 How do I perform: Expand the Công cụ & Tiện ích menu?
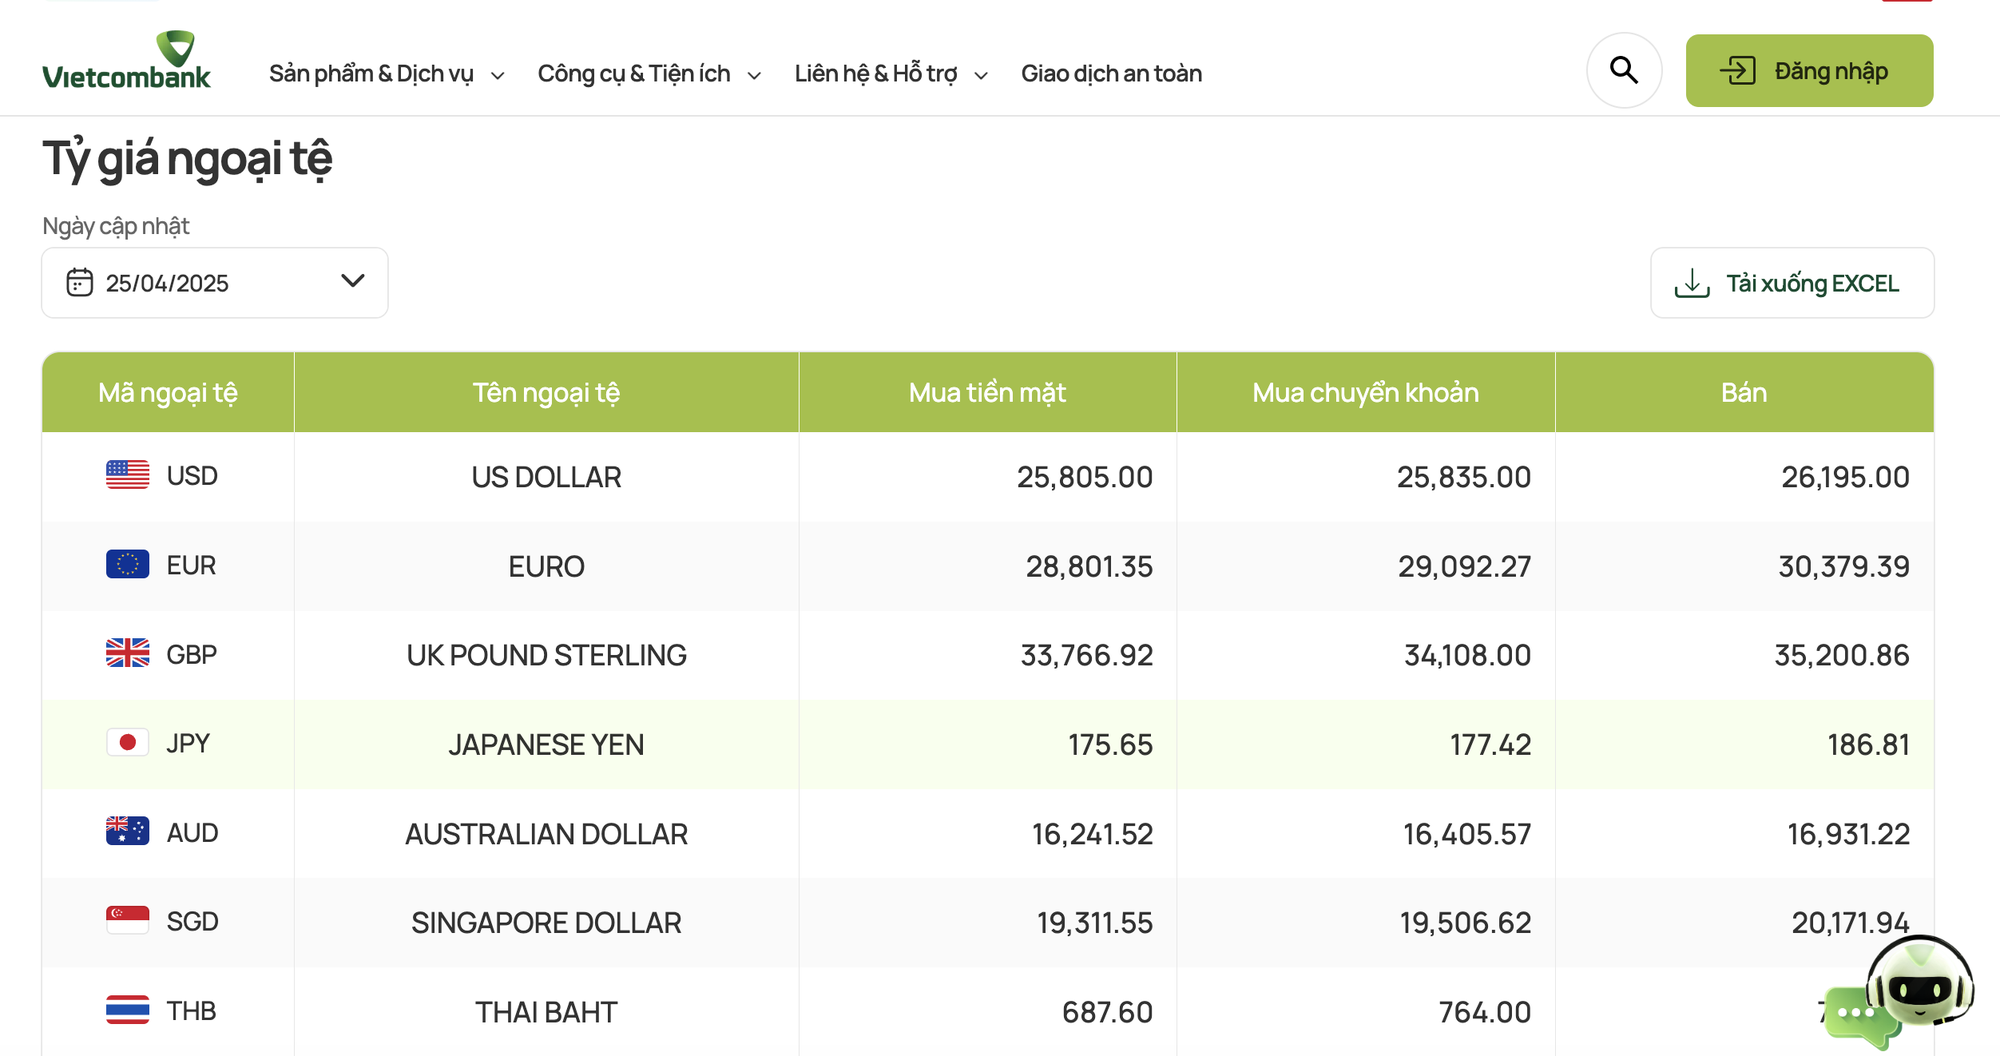click(650, 74)
